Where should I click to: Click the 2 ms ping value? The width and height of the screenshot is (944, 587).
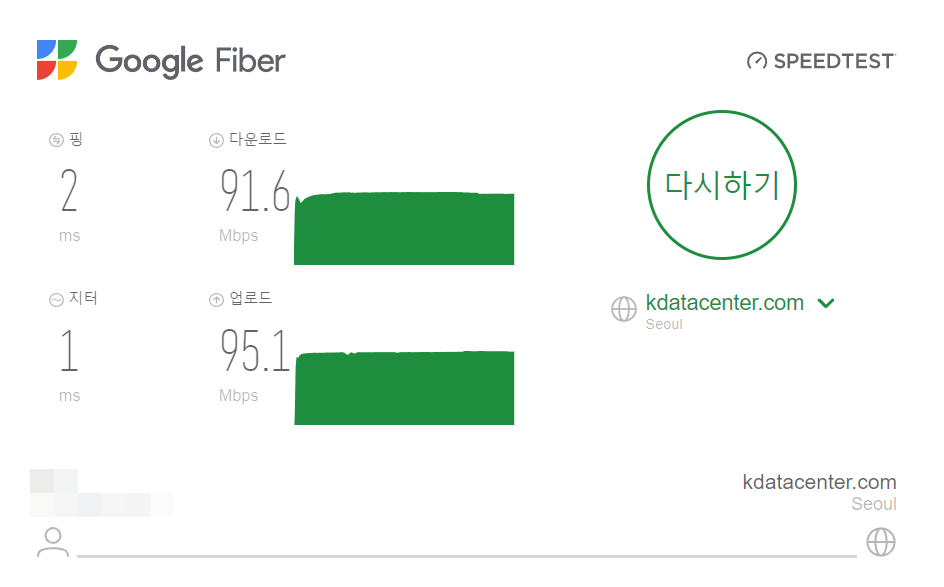pos(67,190)
